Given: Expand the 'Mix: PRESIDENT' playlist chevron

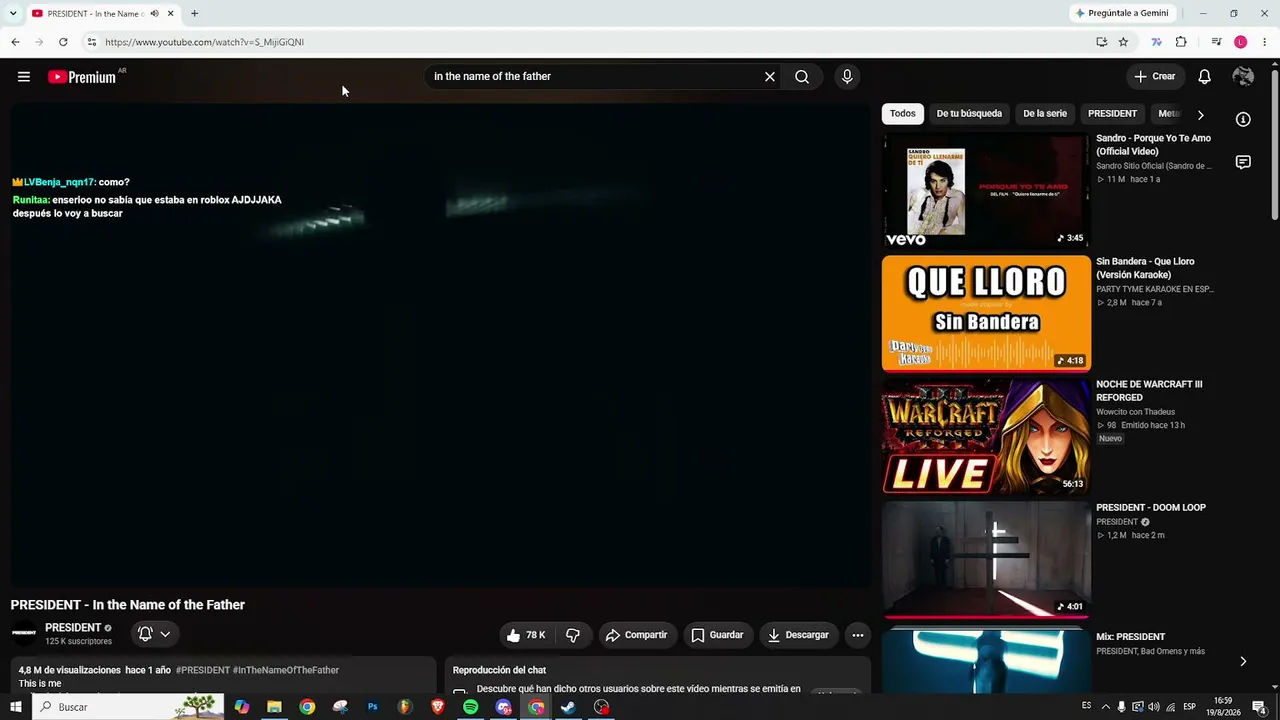Looking at the screenshot, I should pyautogui.click(x=1243, y=661).
